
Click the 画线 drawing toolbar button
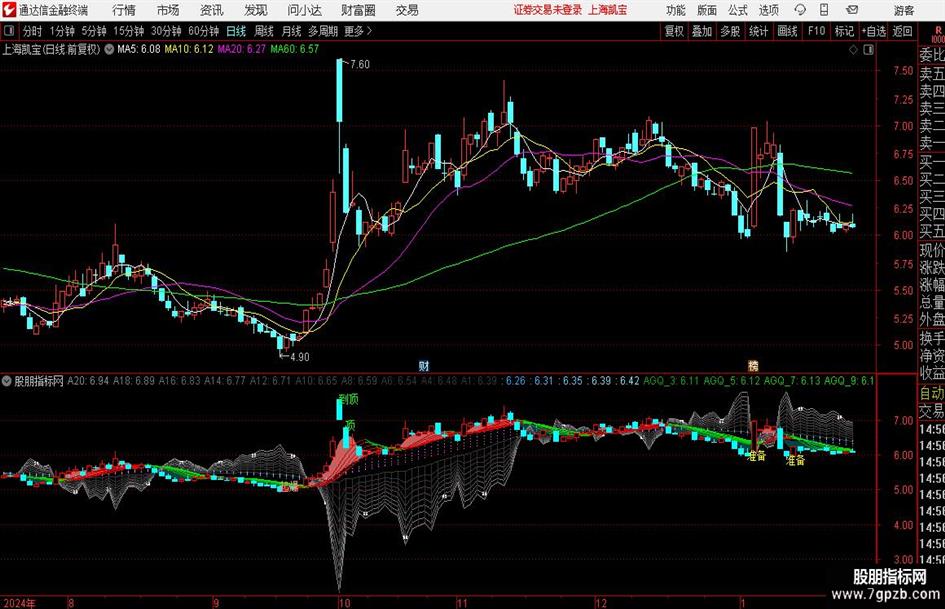787,31
